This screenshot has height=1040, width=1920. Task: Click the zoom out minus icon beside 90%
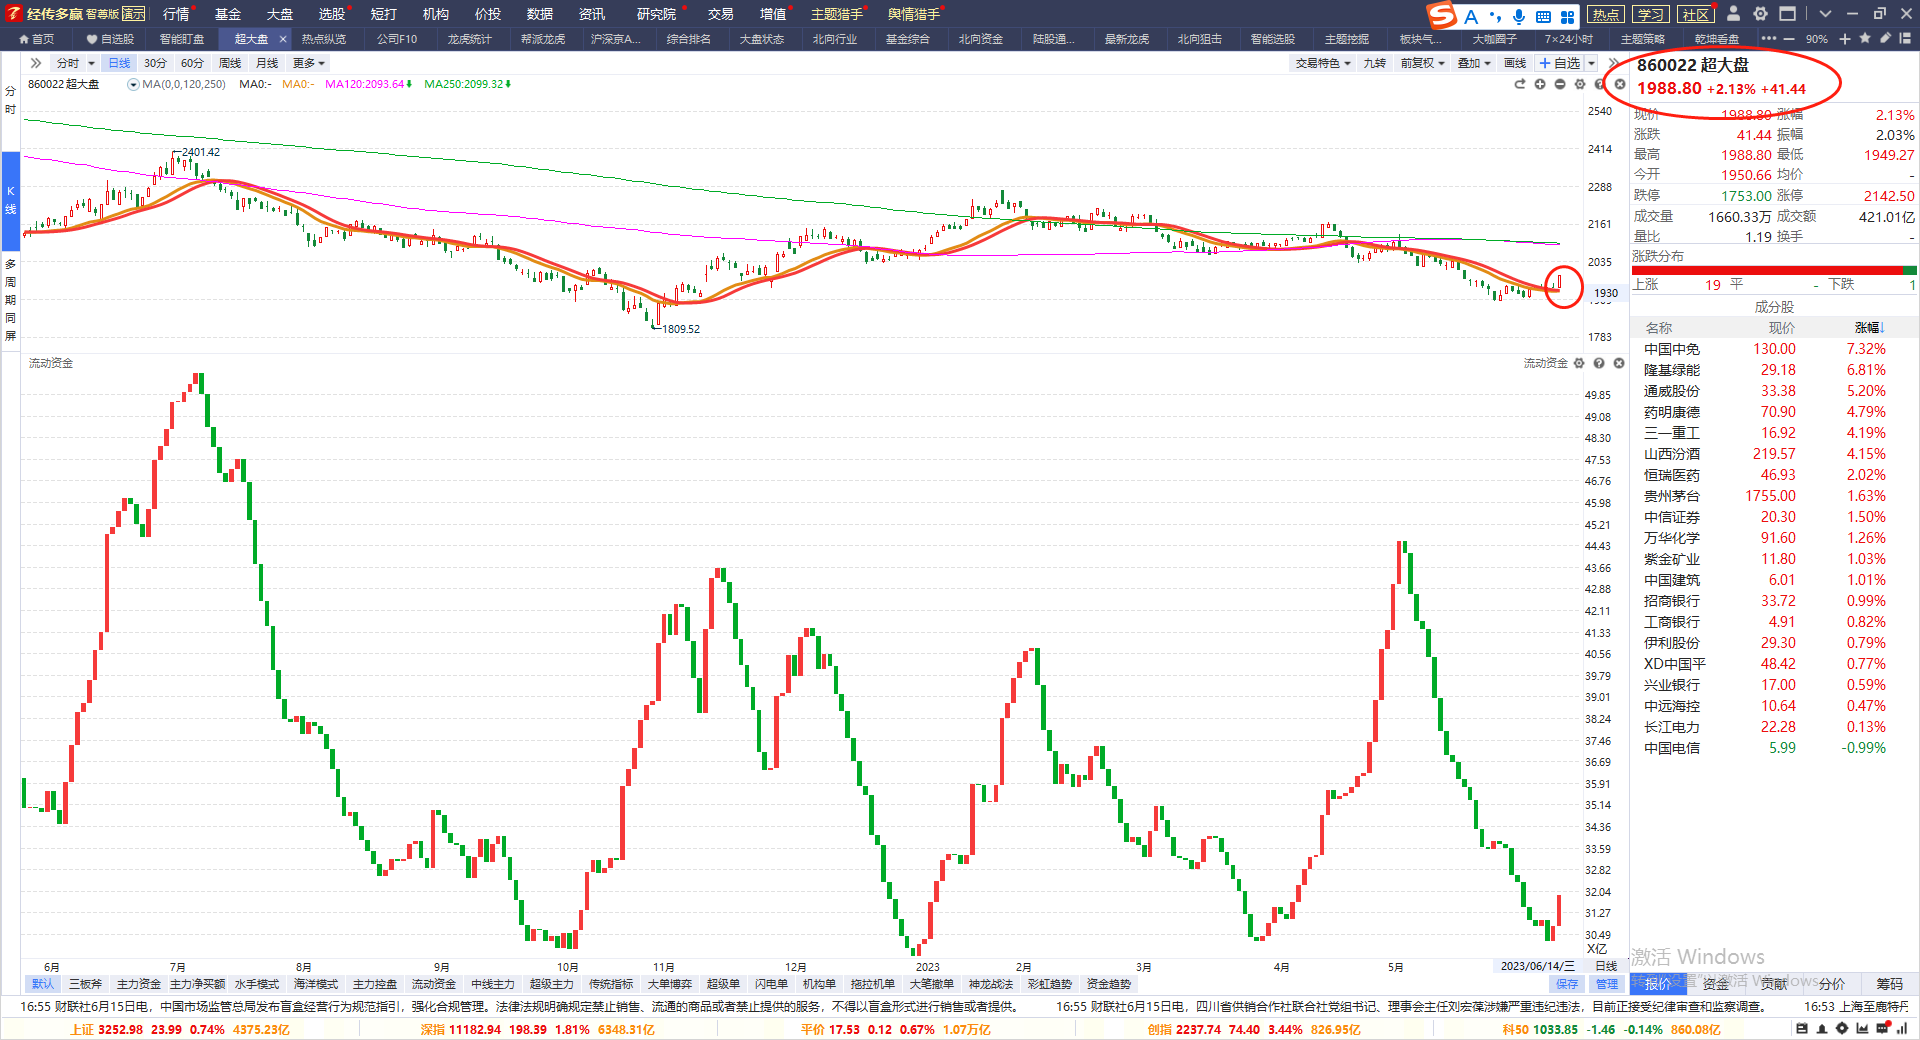coord(1789,39)
